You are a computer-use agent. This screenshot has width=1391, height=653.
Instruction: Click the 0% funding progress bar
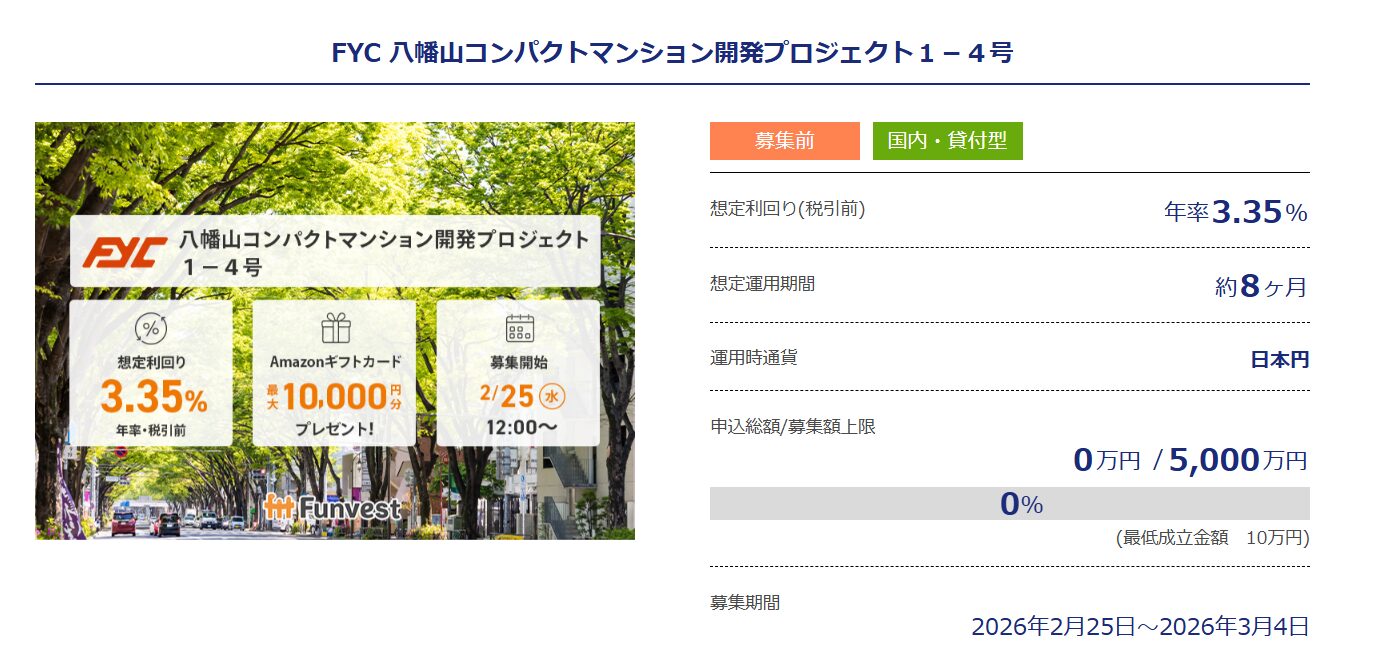1009,504
